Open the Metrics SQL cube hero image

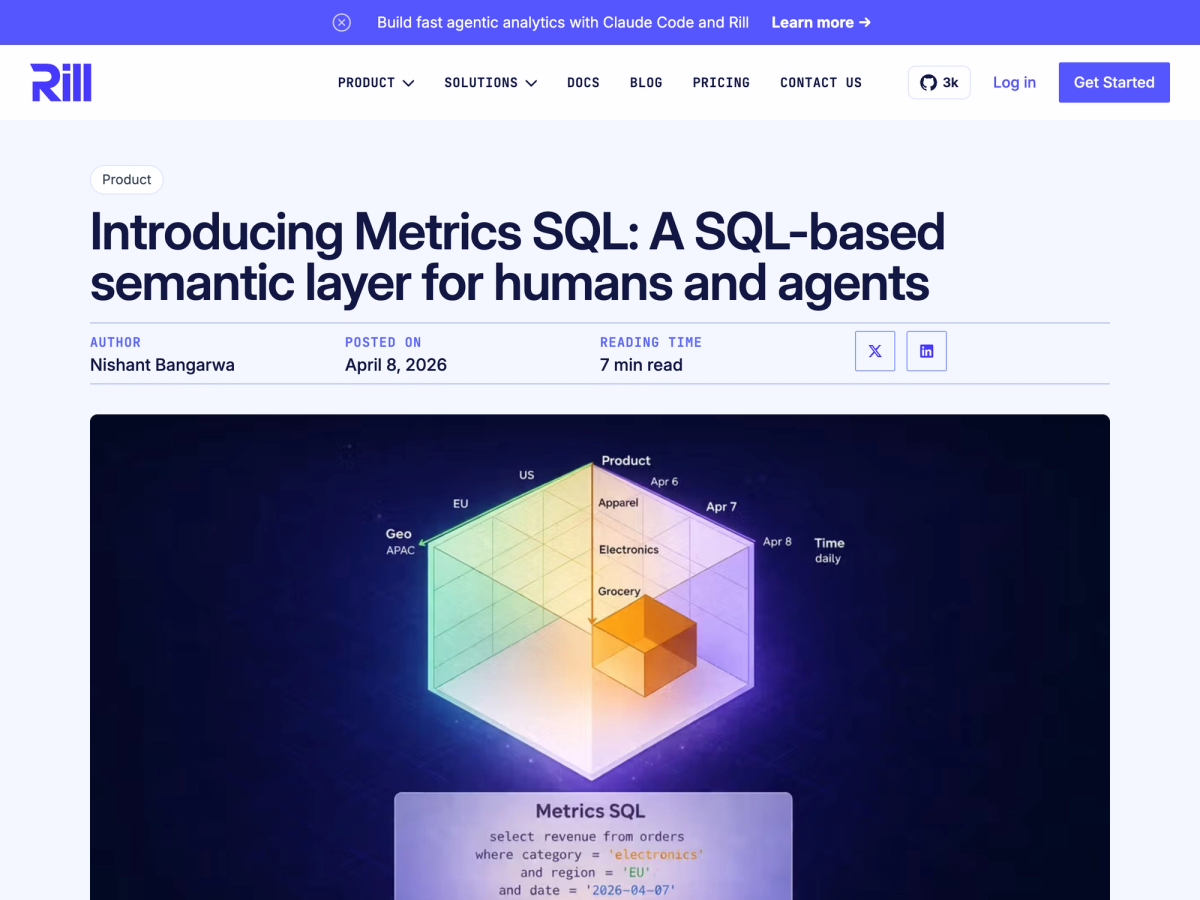coord(600,657)
